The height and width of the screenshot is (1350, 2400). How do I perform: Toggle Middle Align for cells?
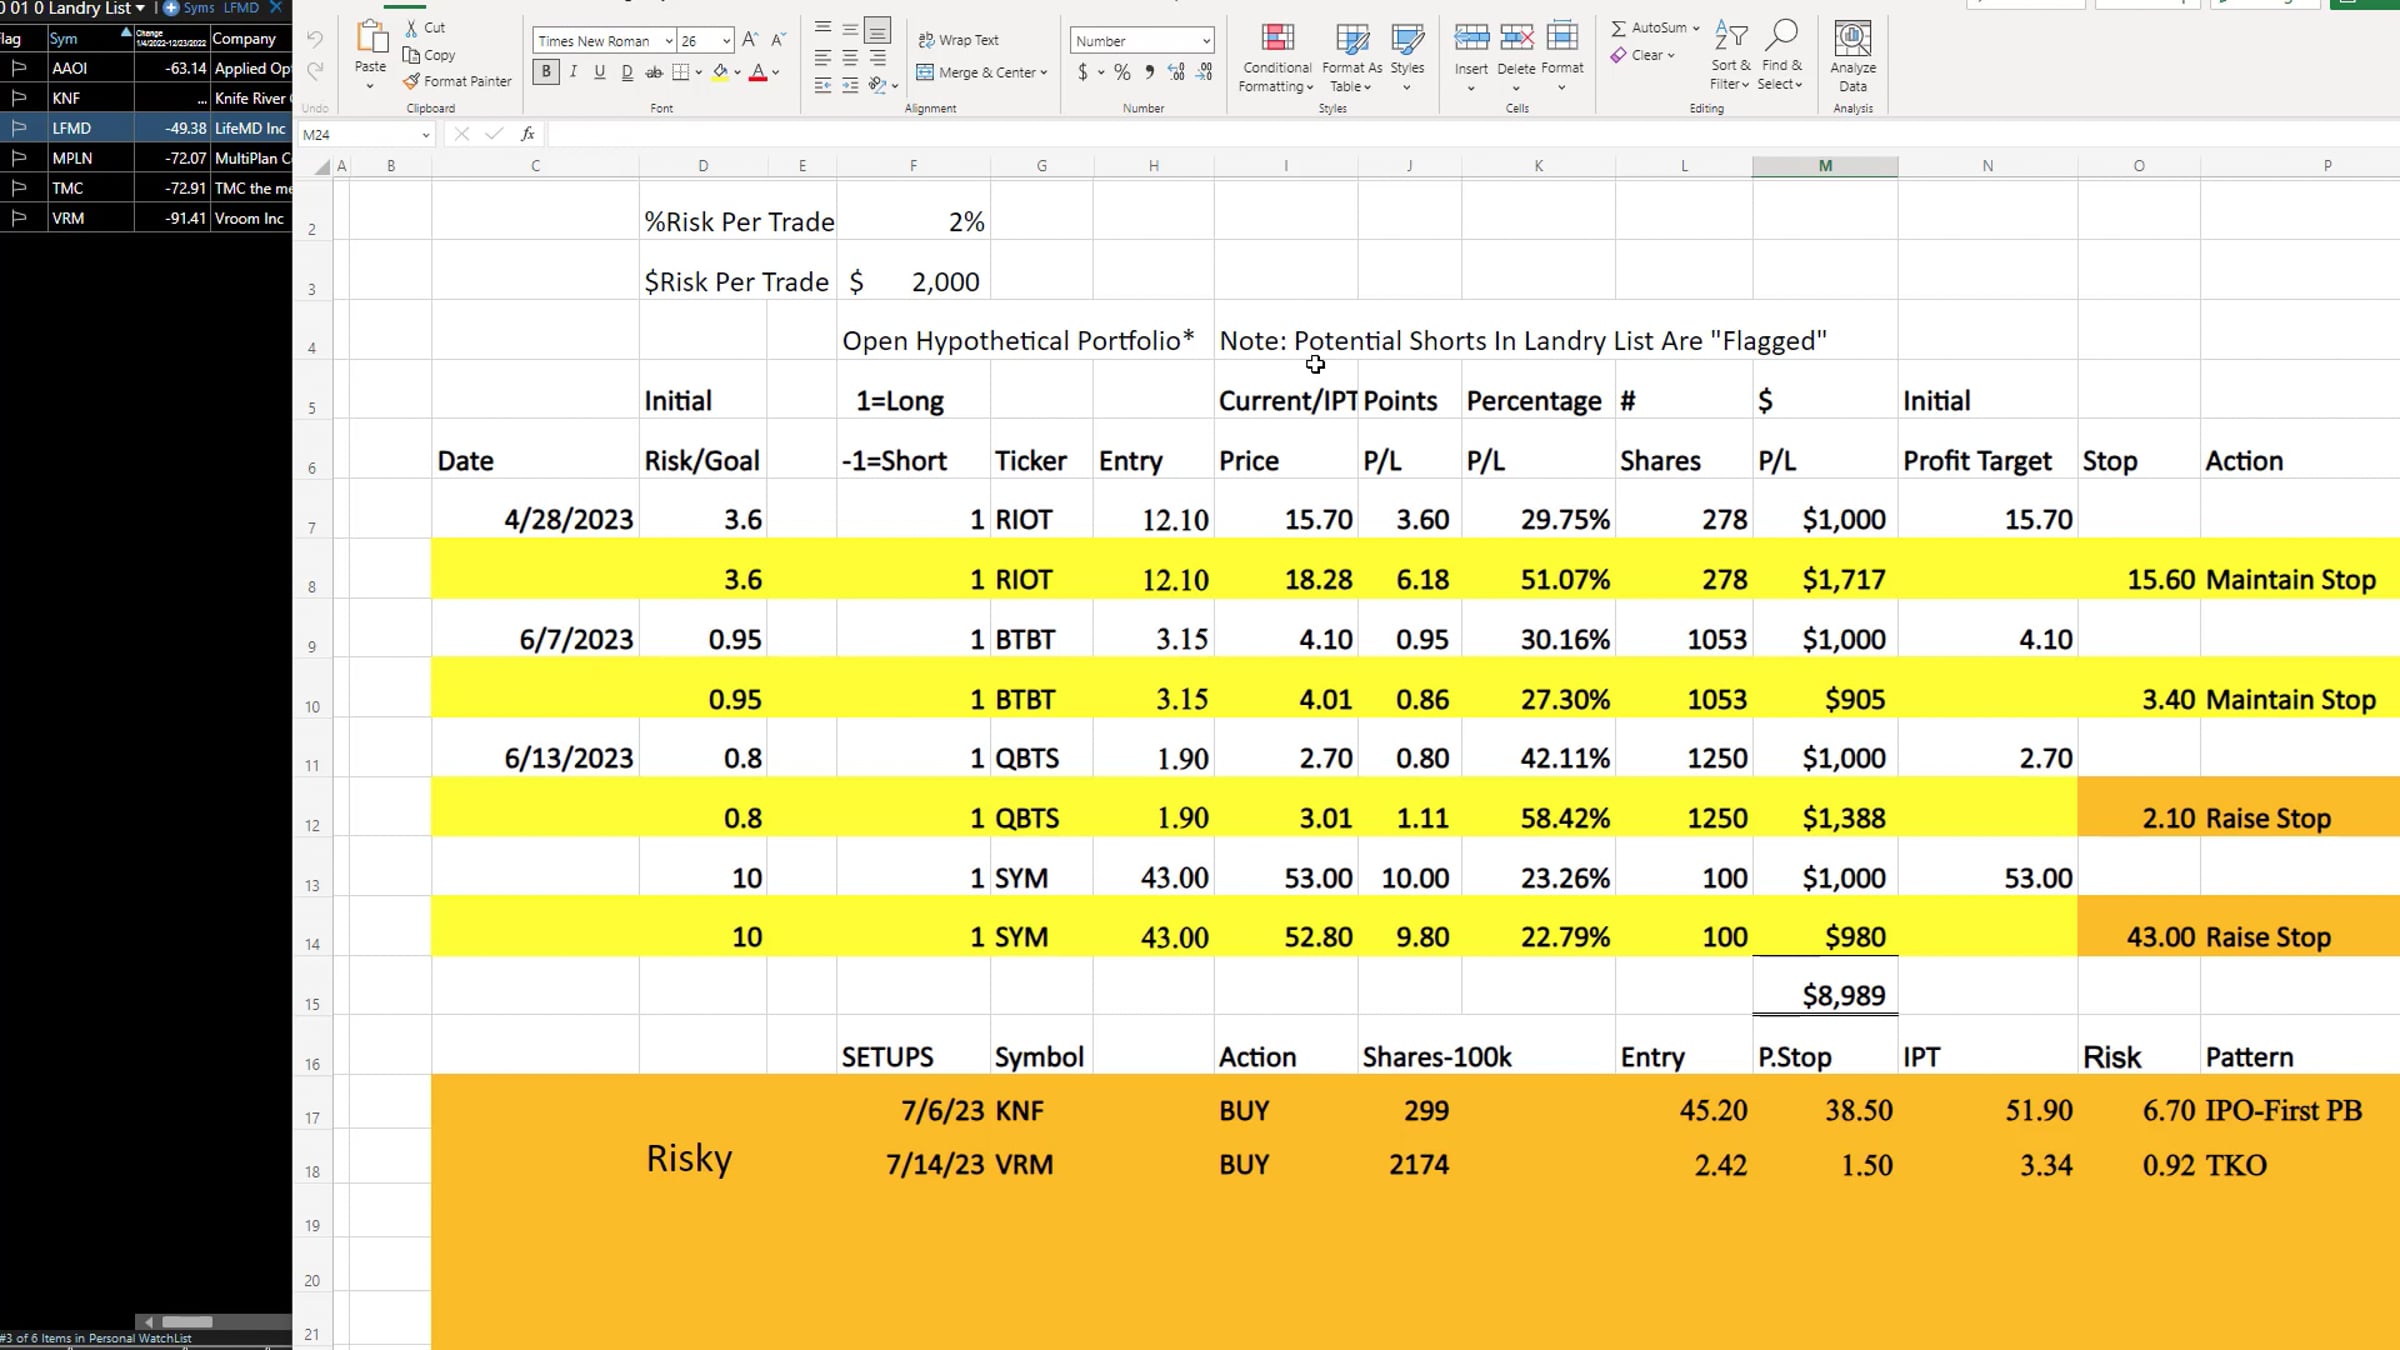pos(850,30)
